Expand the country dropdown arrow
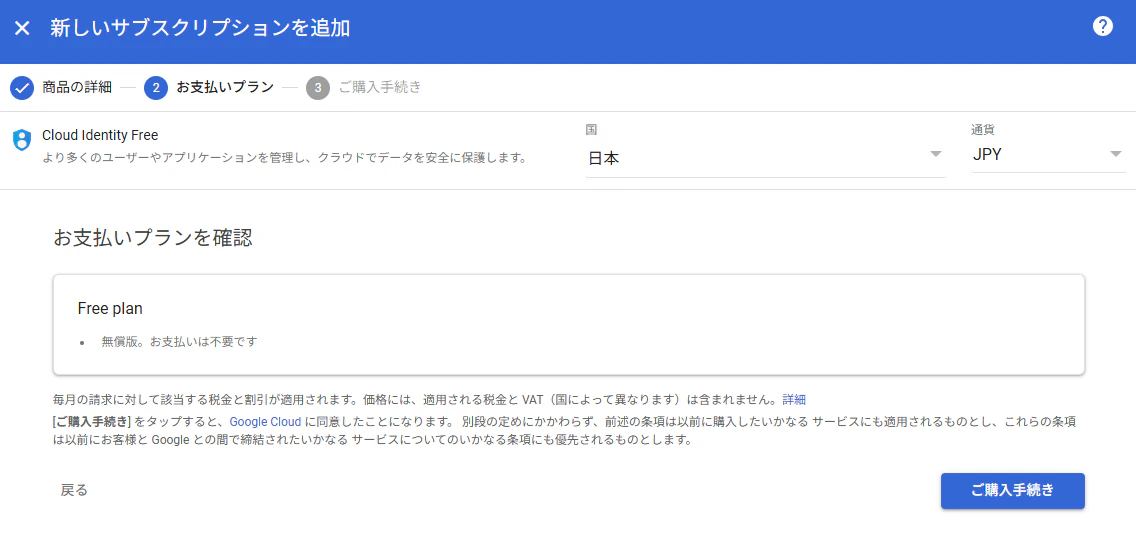 click(x=935, y=154)
